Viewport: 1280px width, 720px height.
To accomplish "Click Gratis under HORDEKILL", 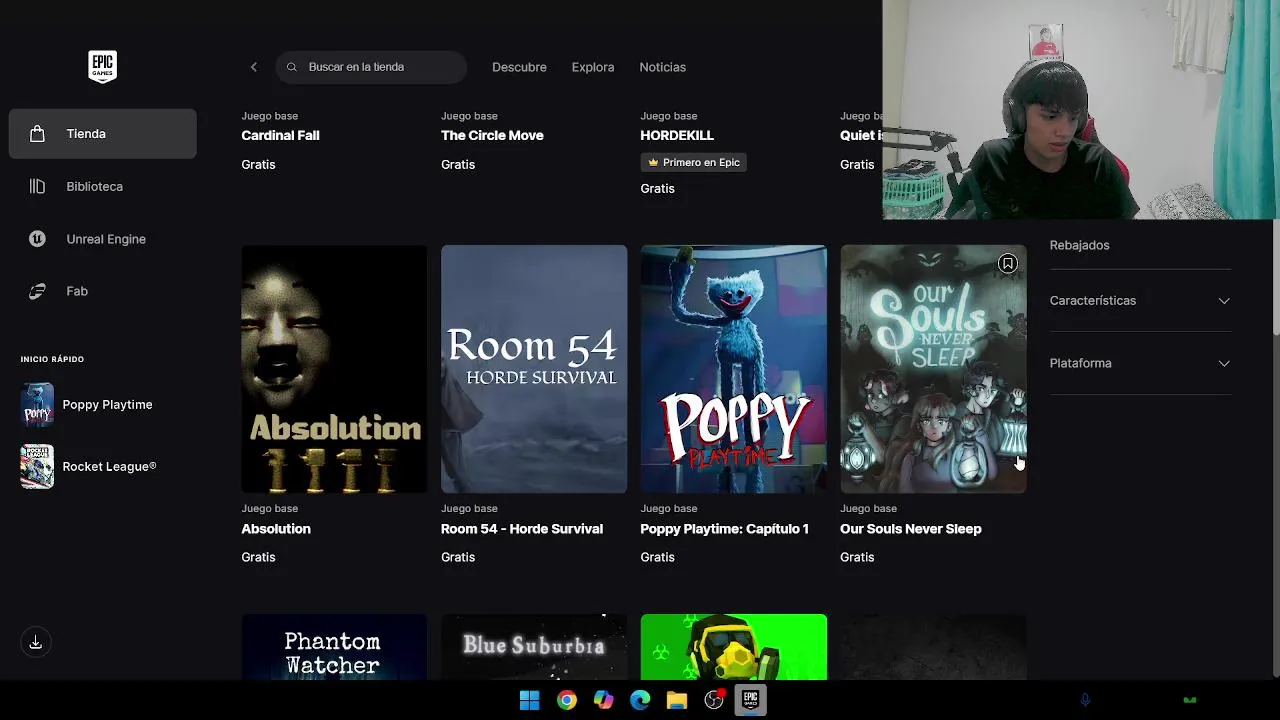I will point(657,188).
